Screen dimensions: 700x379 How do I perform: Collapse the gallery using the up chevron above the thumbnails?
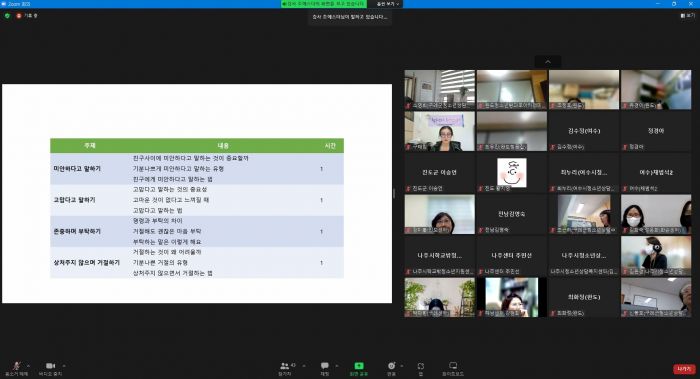pos(548,62)
